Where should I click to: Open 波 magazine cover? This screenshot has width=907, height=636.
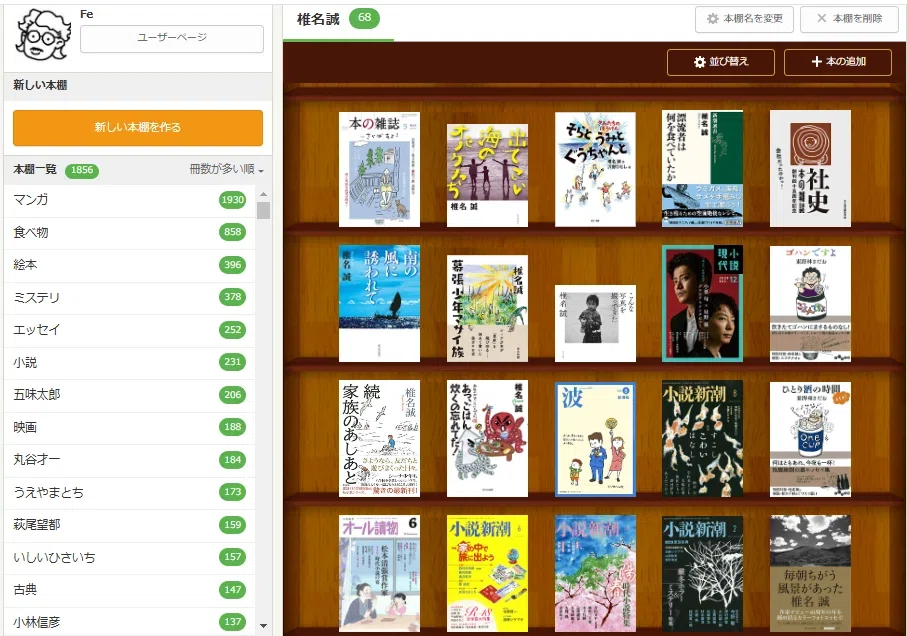(595, 439)
